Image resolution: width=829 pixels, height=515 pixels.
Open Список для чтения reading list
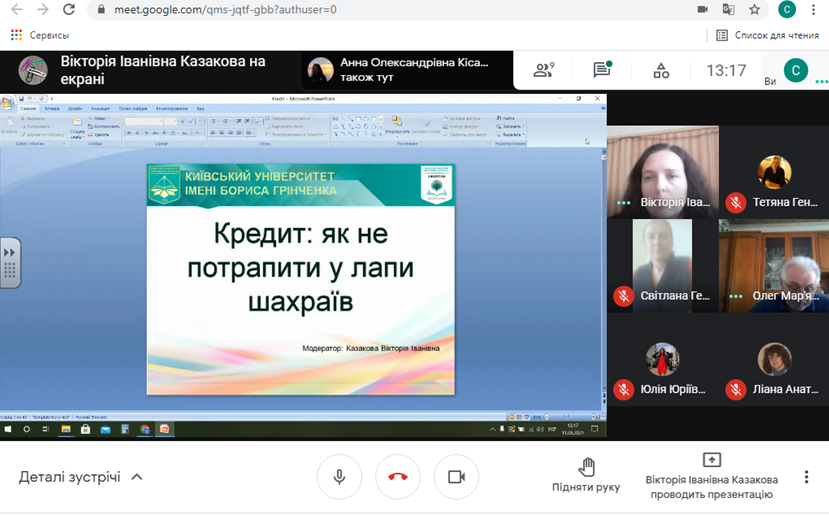tap(767, 35)
